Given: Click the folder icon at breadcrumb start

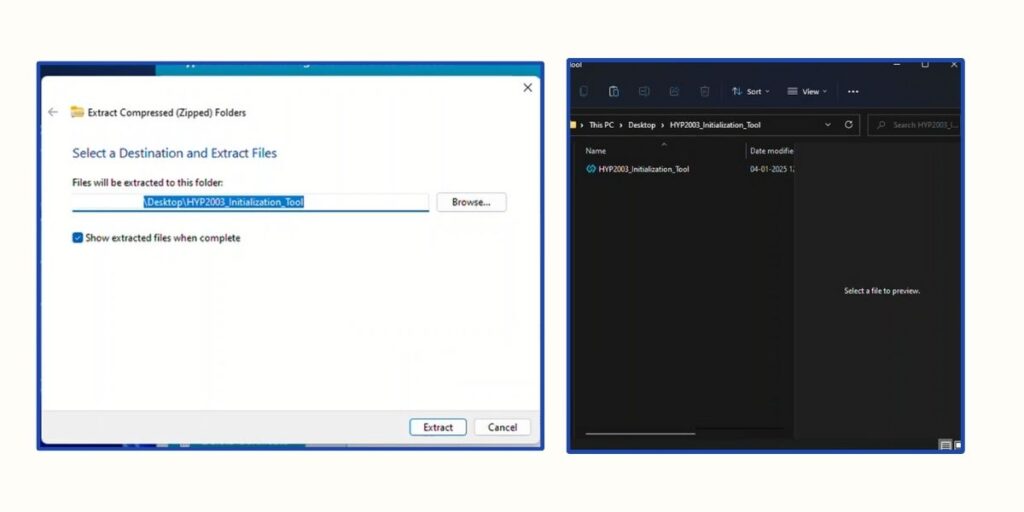Looking at the screenshot, I should tap(573, 125).
